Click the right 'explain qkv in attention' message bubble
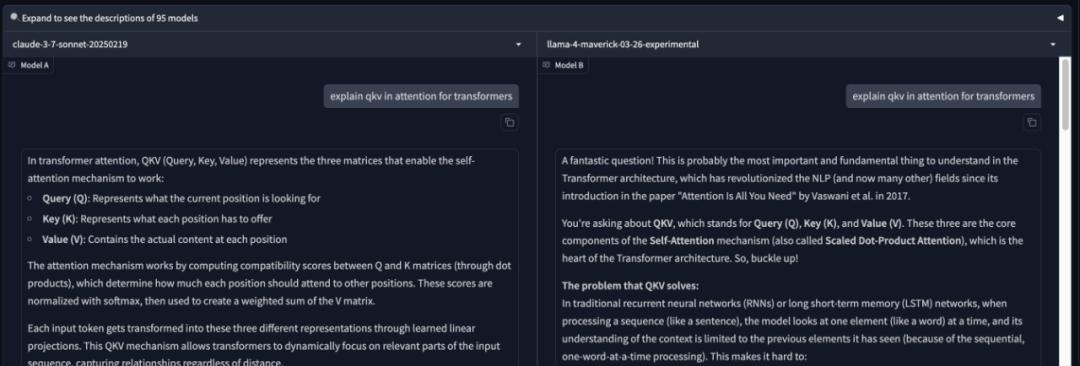 (943, 96)
